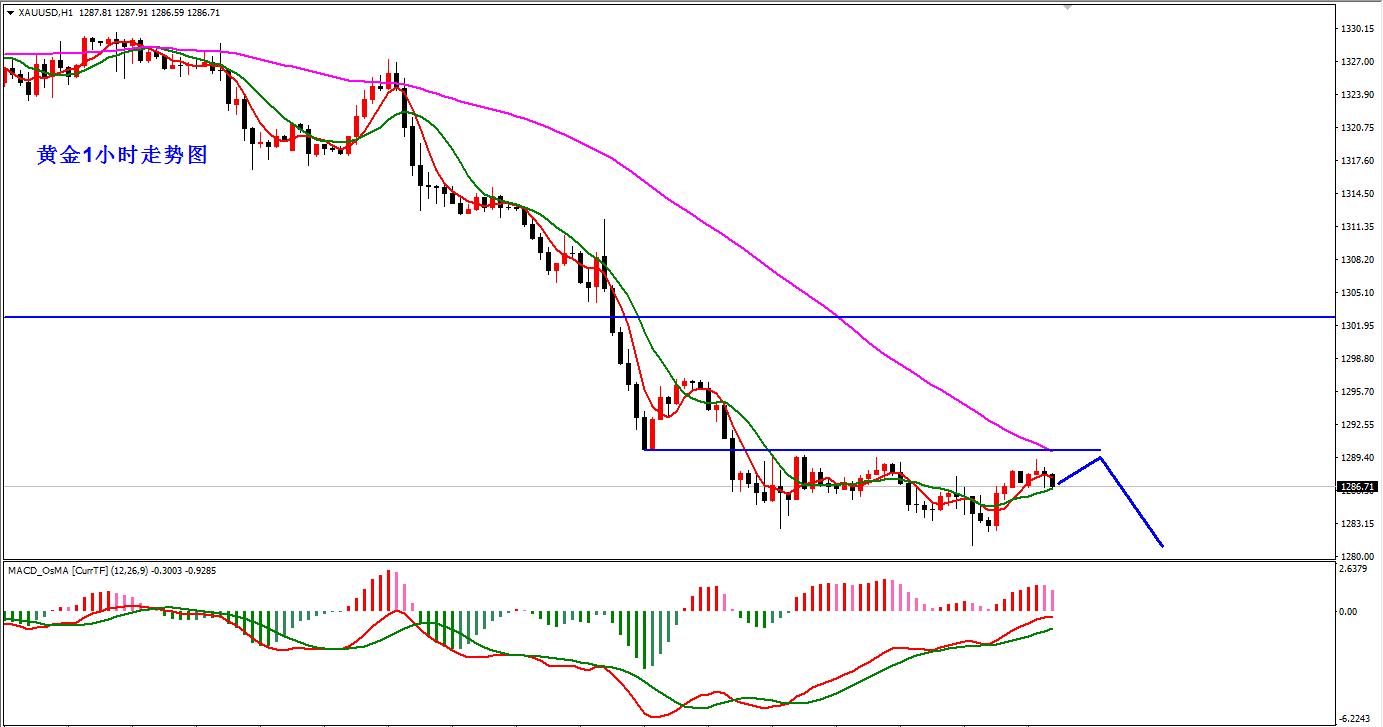
Task: Click the 1305.10 price axis label
Action: (1357, 293)
